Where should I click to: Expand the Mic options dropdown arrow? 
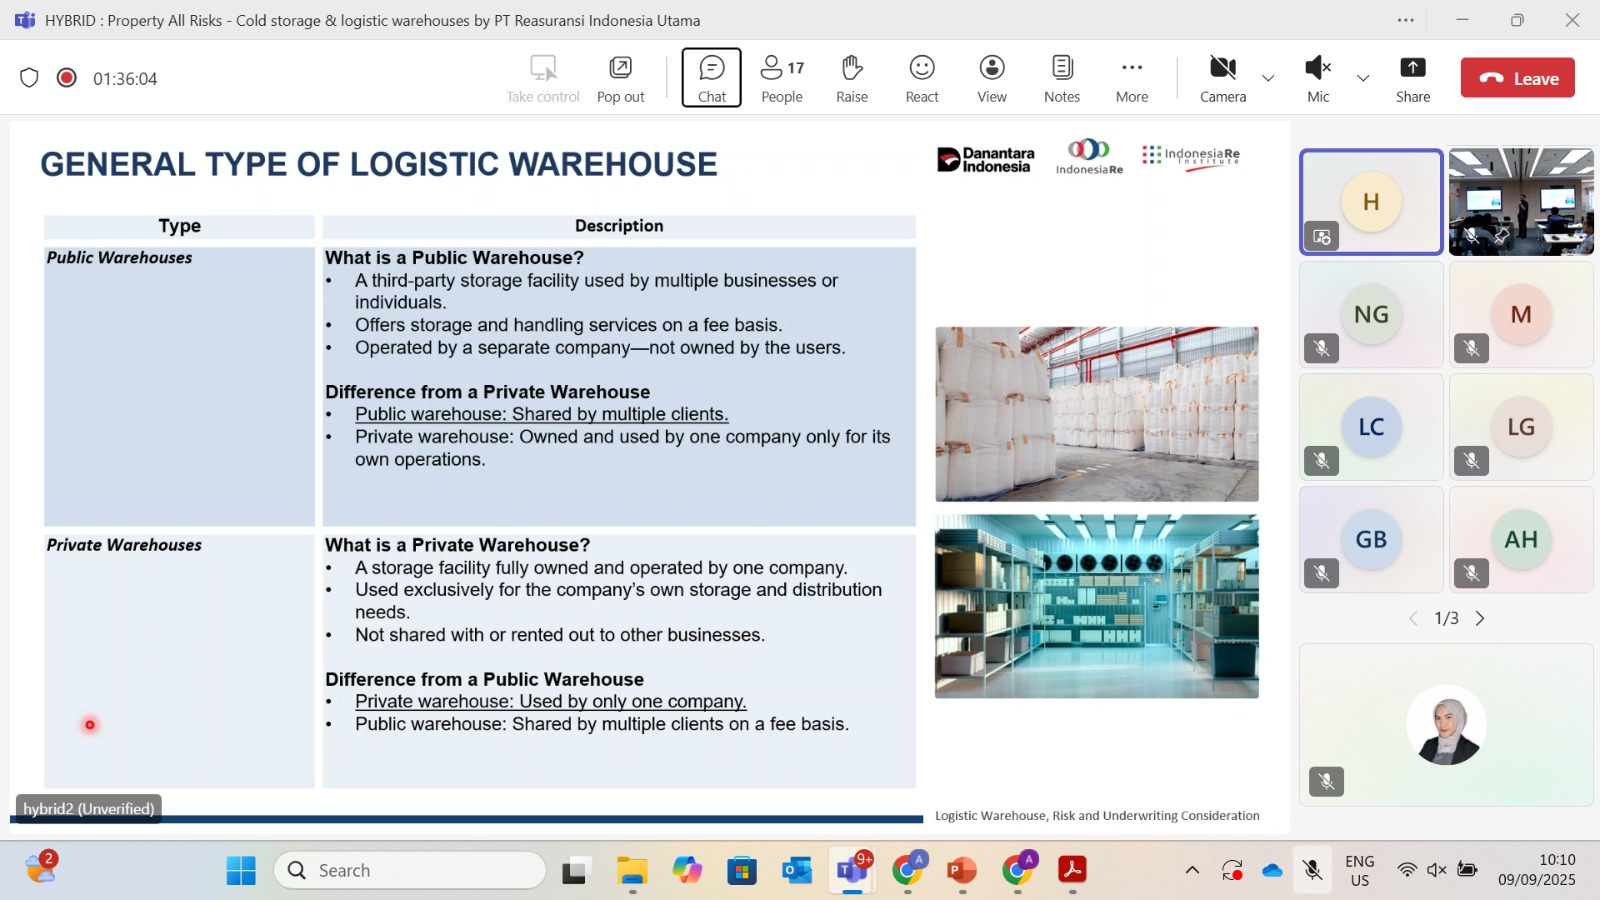(x=1363, y=78)
